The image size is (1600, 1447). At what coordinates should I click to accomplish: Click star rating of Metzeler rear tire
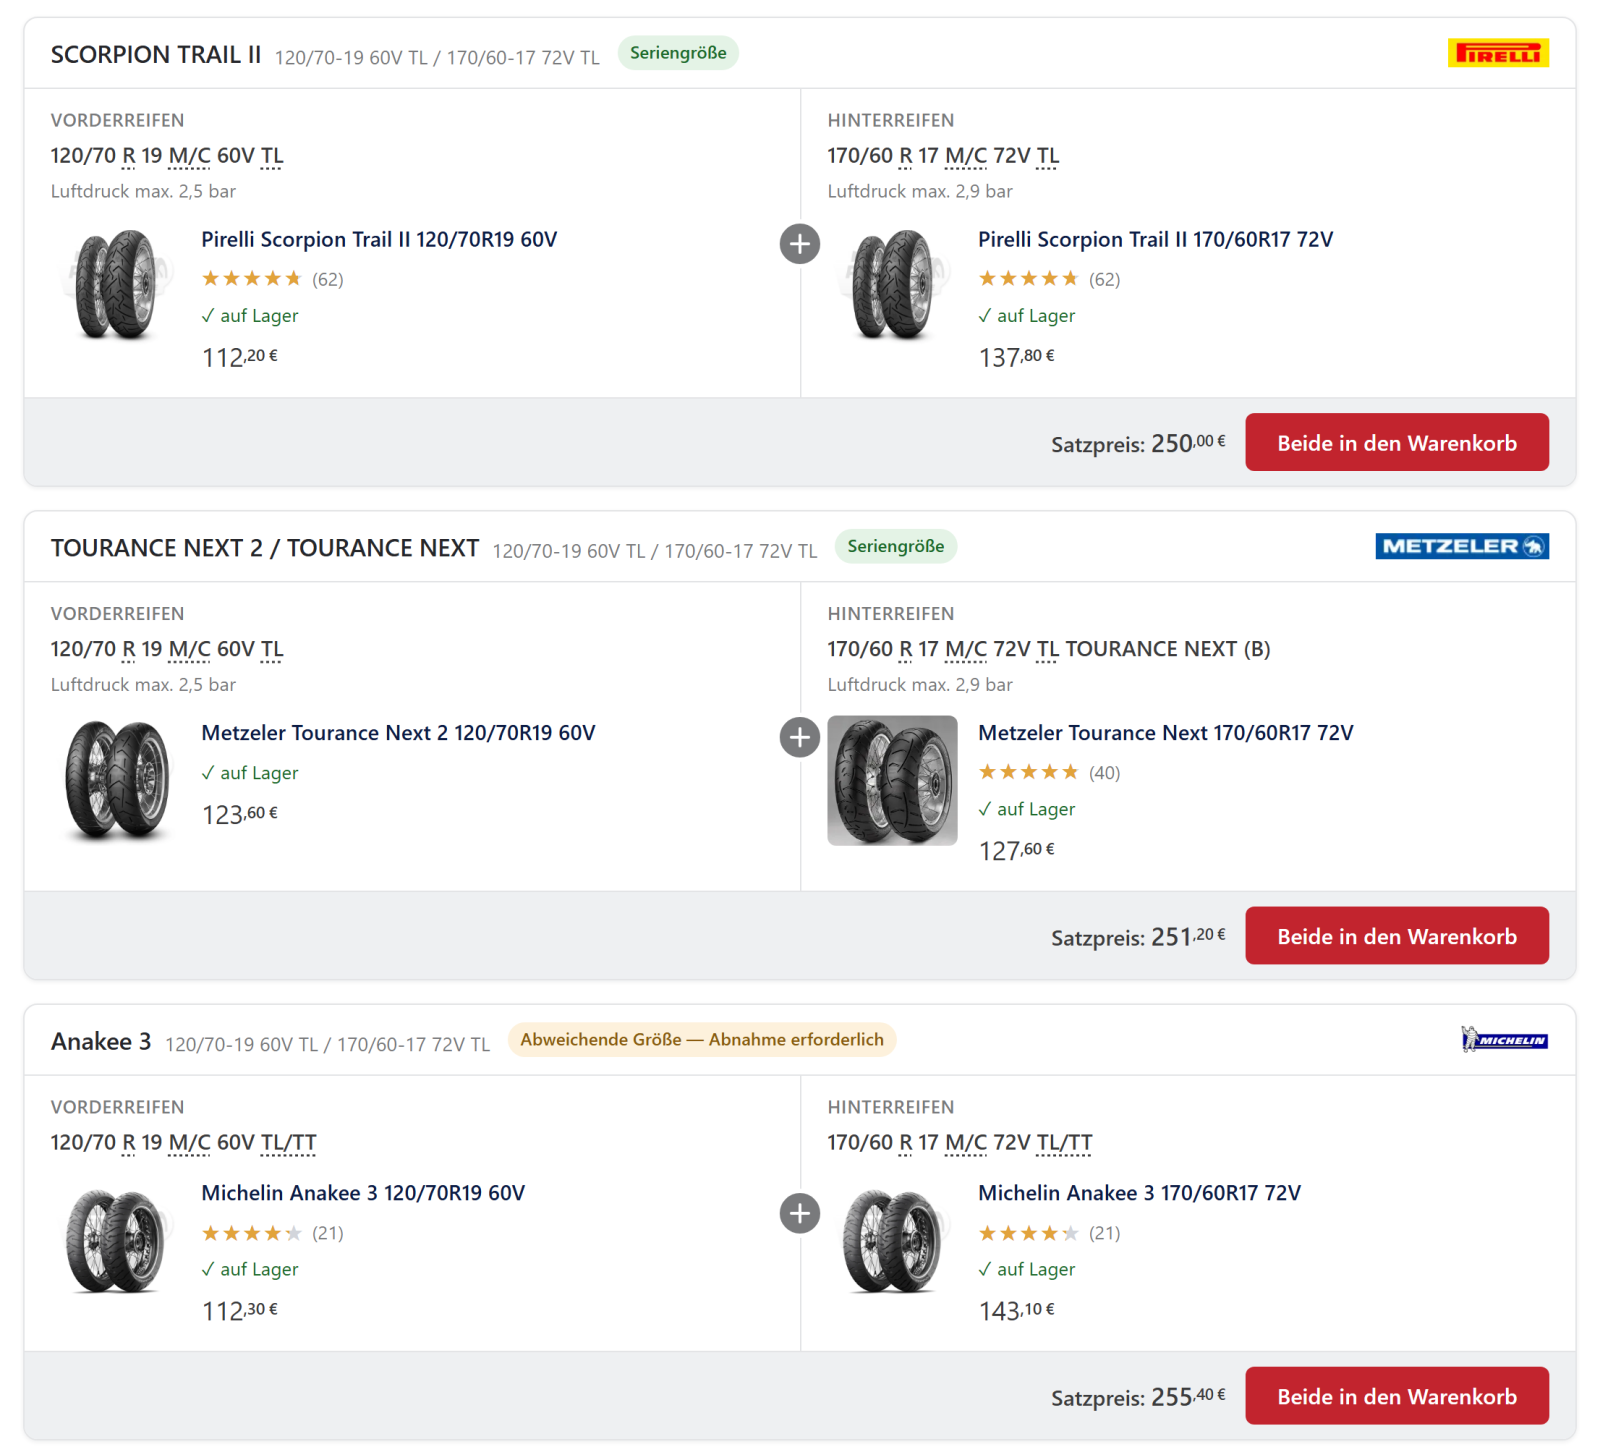(1028, 772)
